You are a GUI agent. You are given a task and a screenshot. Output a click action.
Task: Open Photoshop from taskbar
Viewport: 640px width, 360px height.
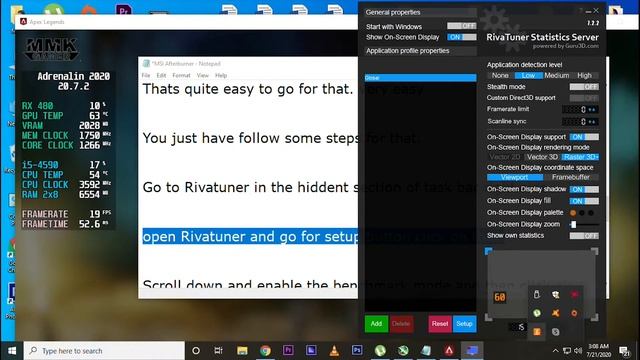[x=357, y=350]
